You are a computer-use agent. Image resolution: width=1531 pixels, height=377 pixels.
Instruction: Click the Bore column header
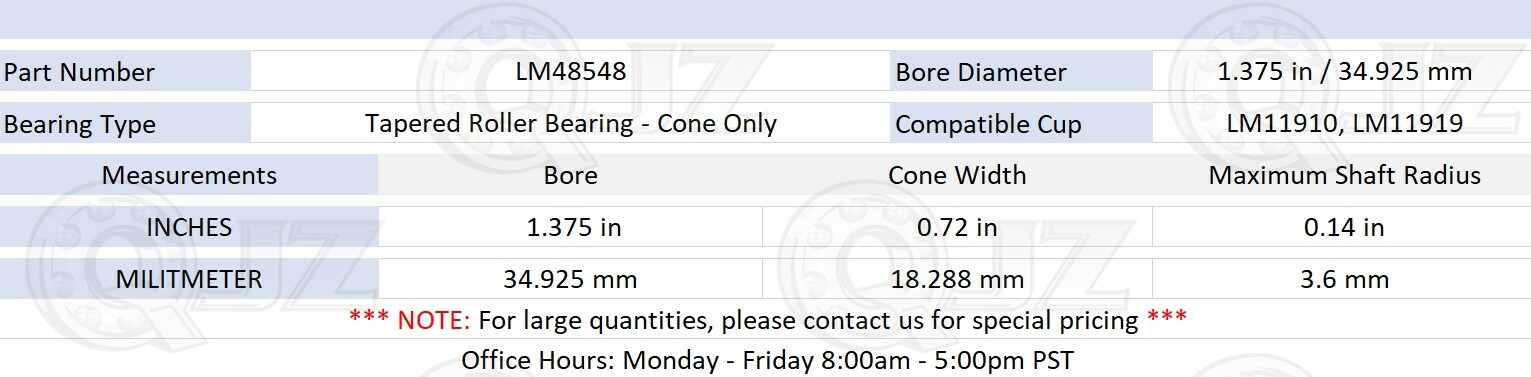point(571,176)
